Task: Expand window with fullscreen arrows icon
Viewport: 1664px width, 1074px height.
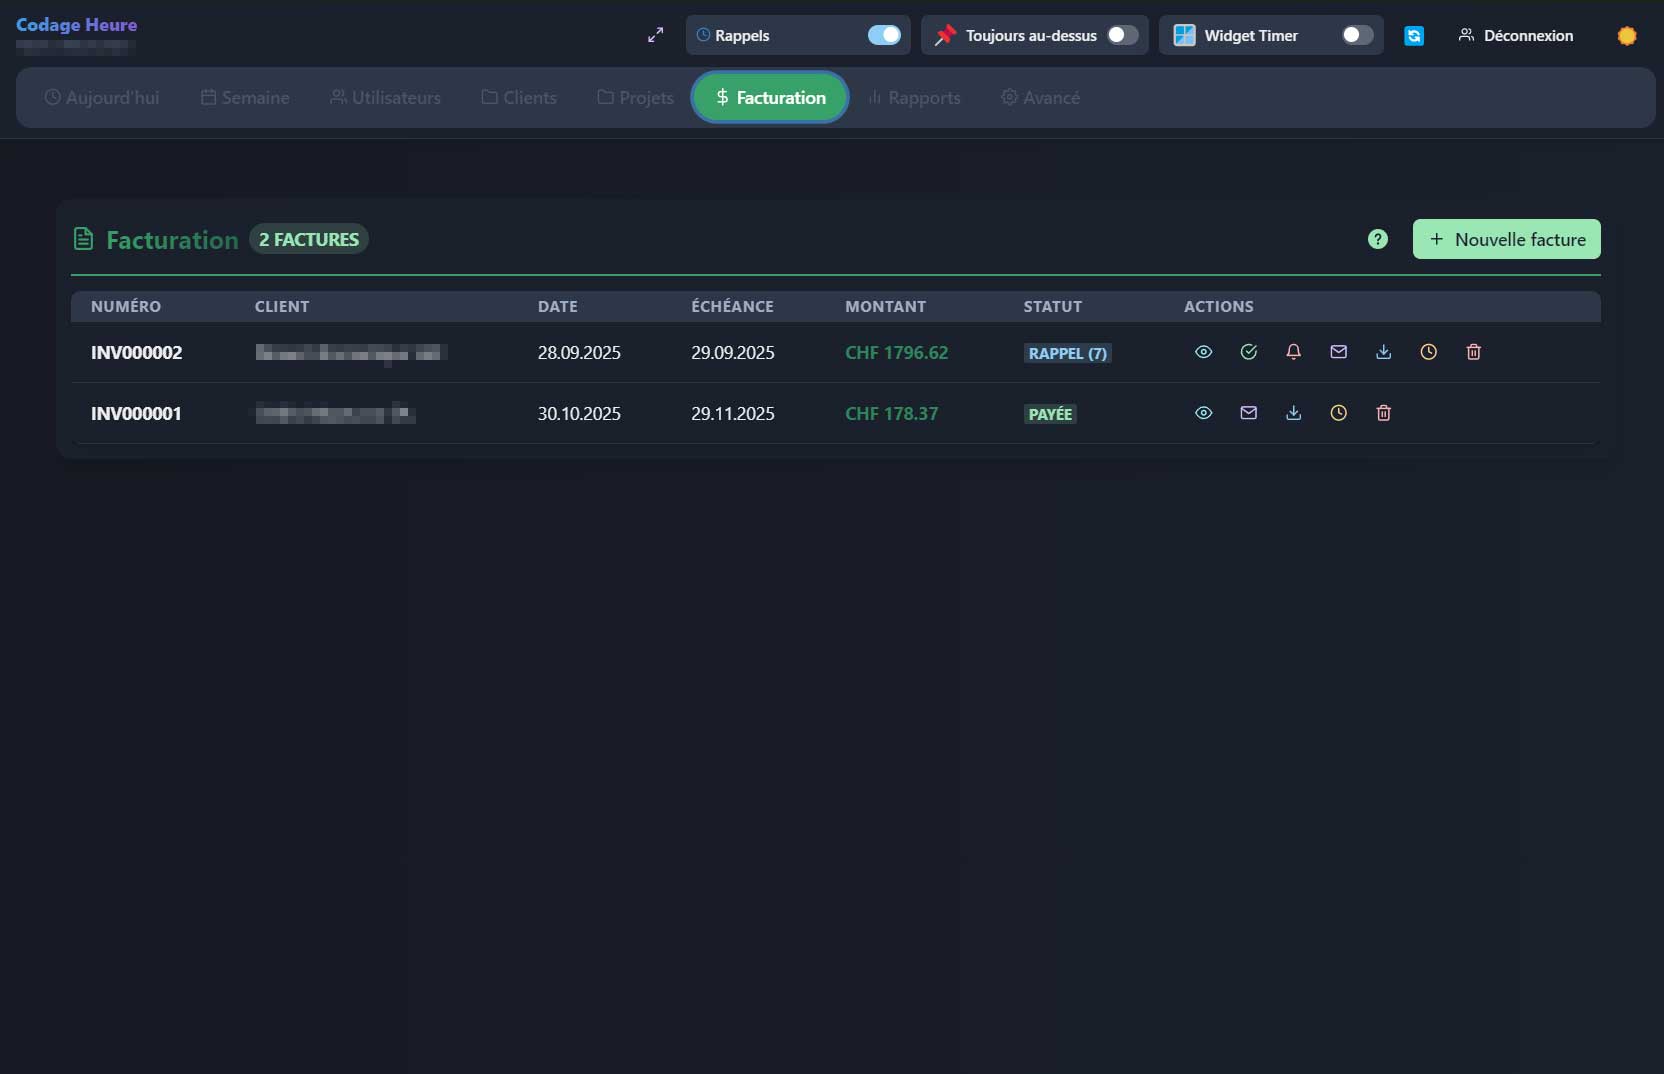Action: 655,35
